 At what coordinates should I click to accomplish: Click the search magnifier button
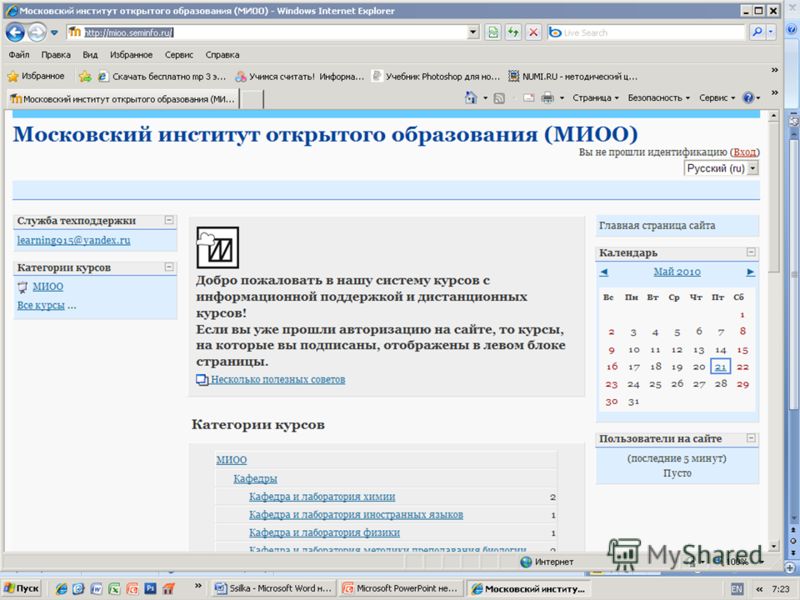tap(757, 32)
